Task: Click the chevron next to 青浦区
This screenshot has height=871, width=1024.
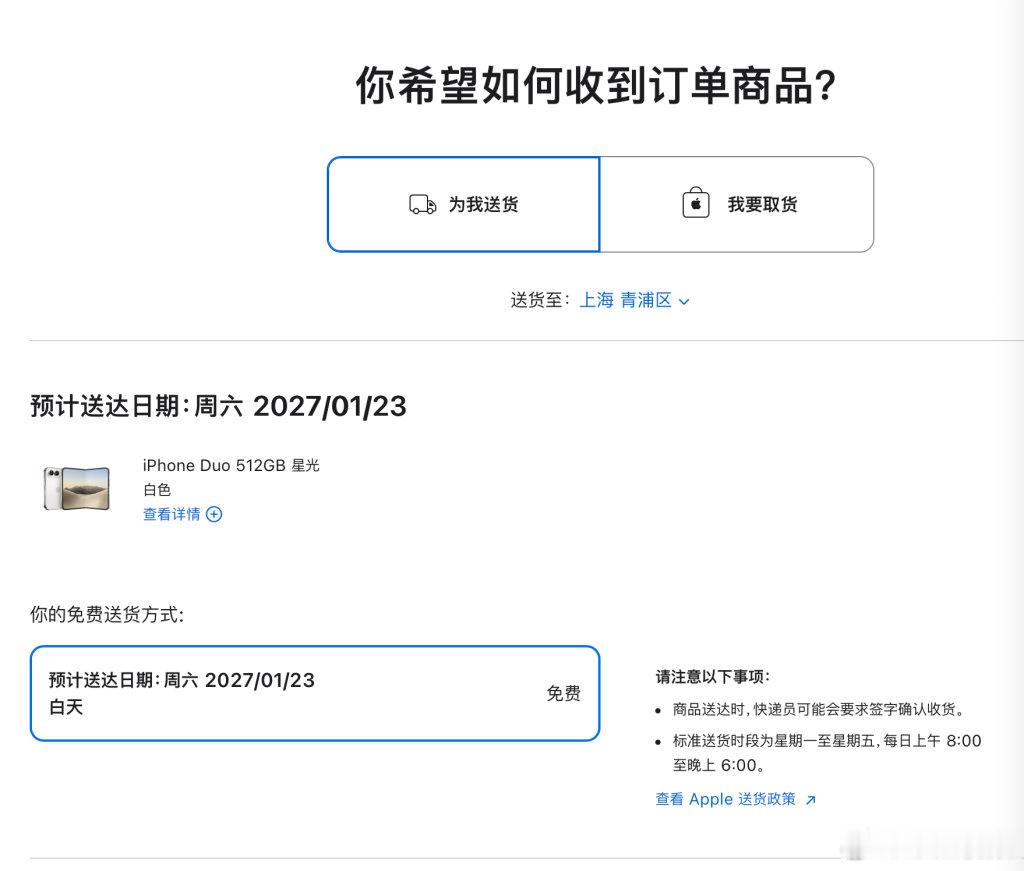Action: pos(684,302)
